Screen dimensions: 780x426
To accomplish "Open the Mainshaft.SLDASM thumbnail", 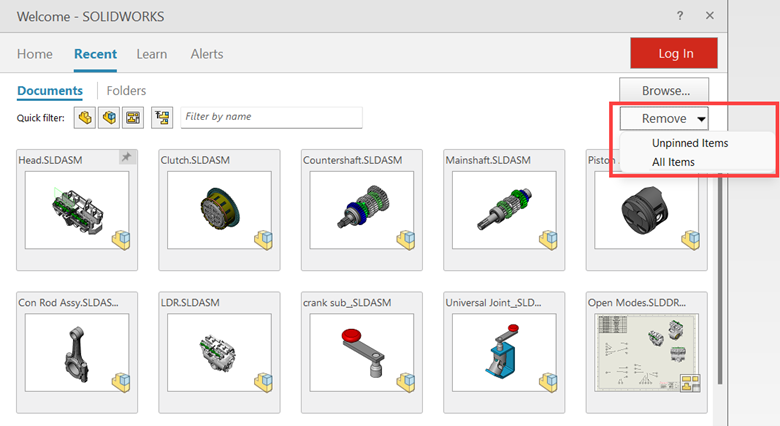I will point(504,210).
